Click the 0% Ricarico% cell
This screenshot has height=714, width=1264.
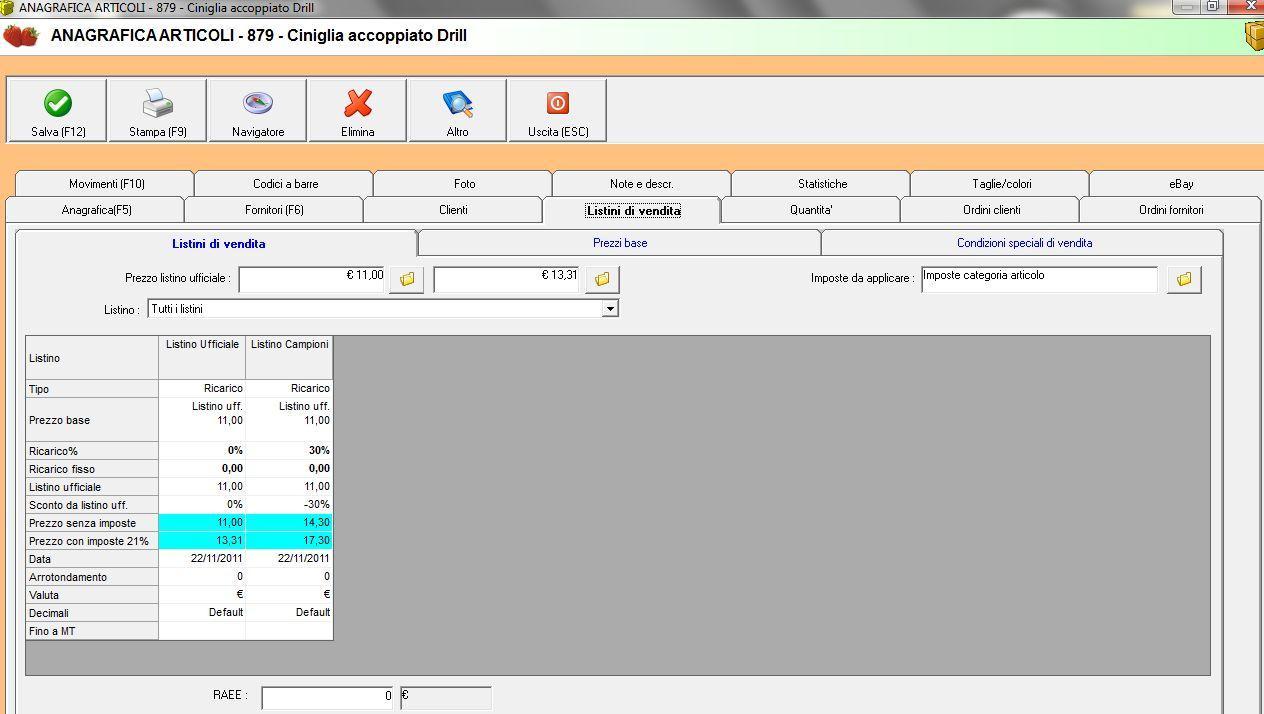[202, 450]
